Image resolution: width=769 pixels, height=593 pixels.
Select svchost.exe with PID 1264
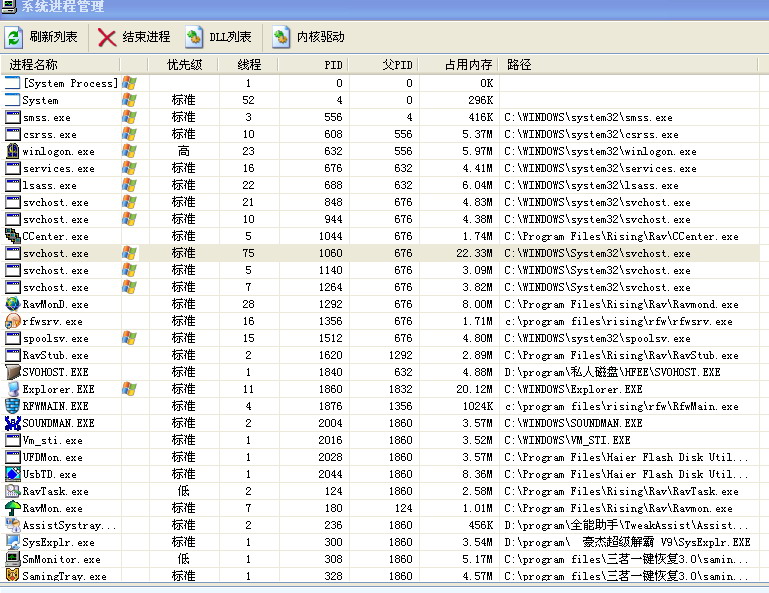pos(55,287)
